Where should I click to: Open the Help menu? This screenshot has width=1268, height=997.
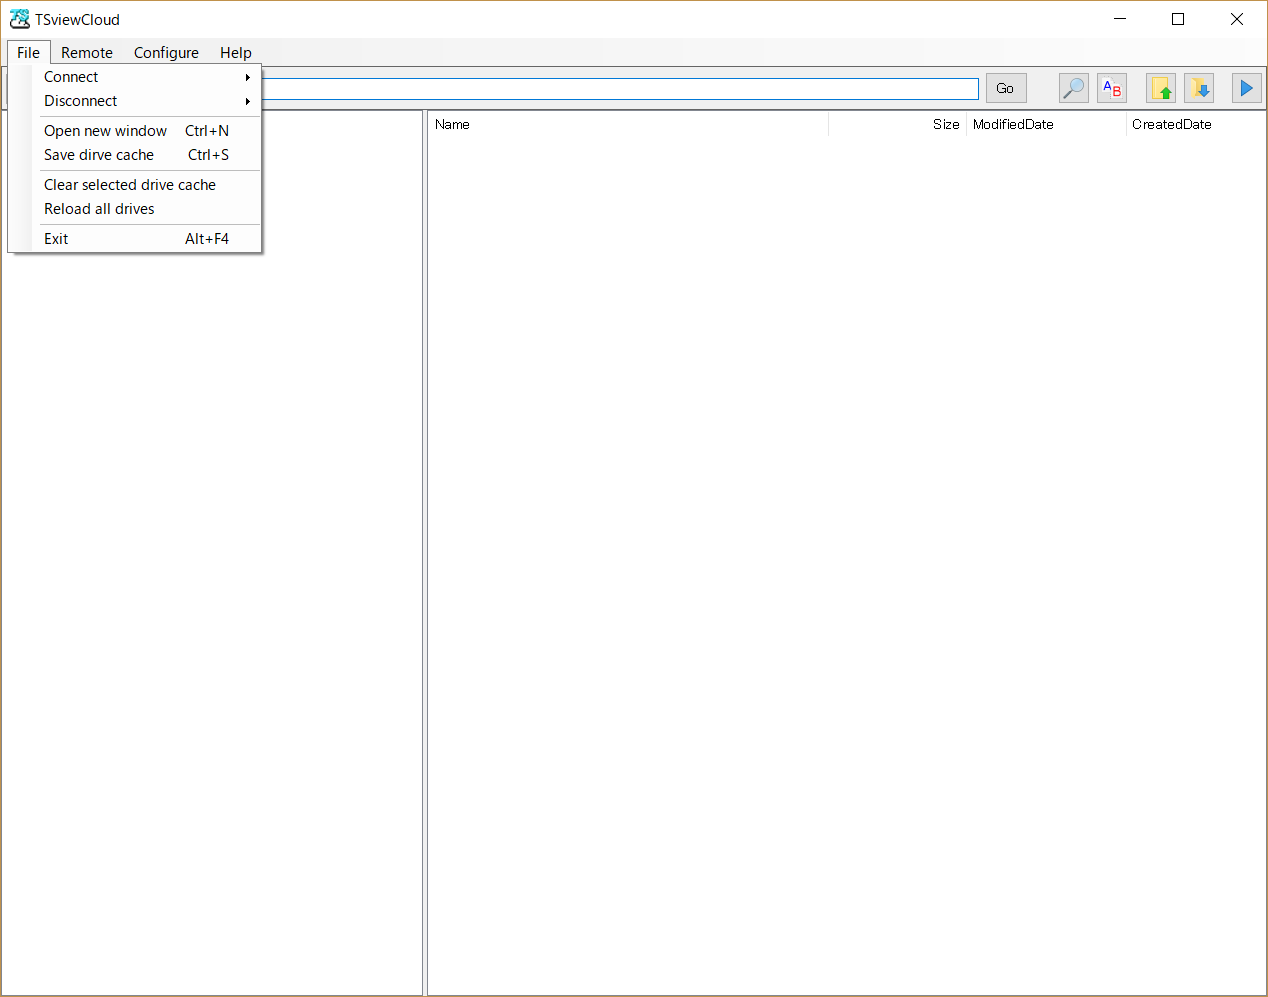(x=236, y=53)
